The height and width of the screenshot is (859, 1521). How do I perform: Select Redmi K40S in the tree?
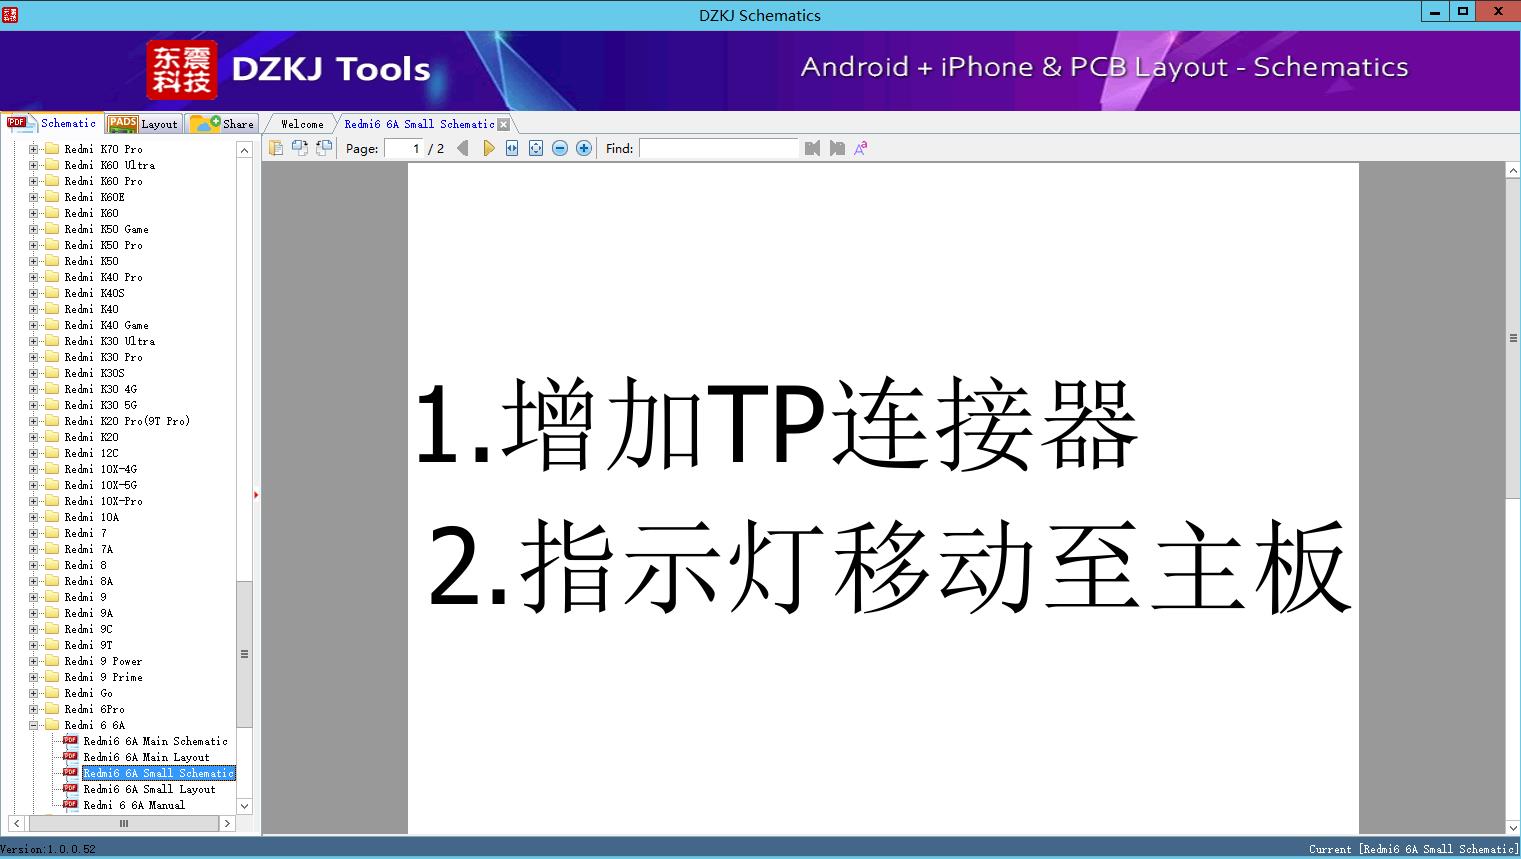[95, 293]
